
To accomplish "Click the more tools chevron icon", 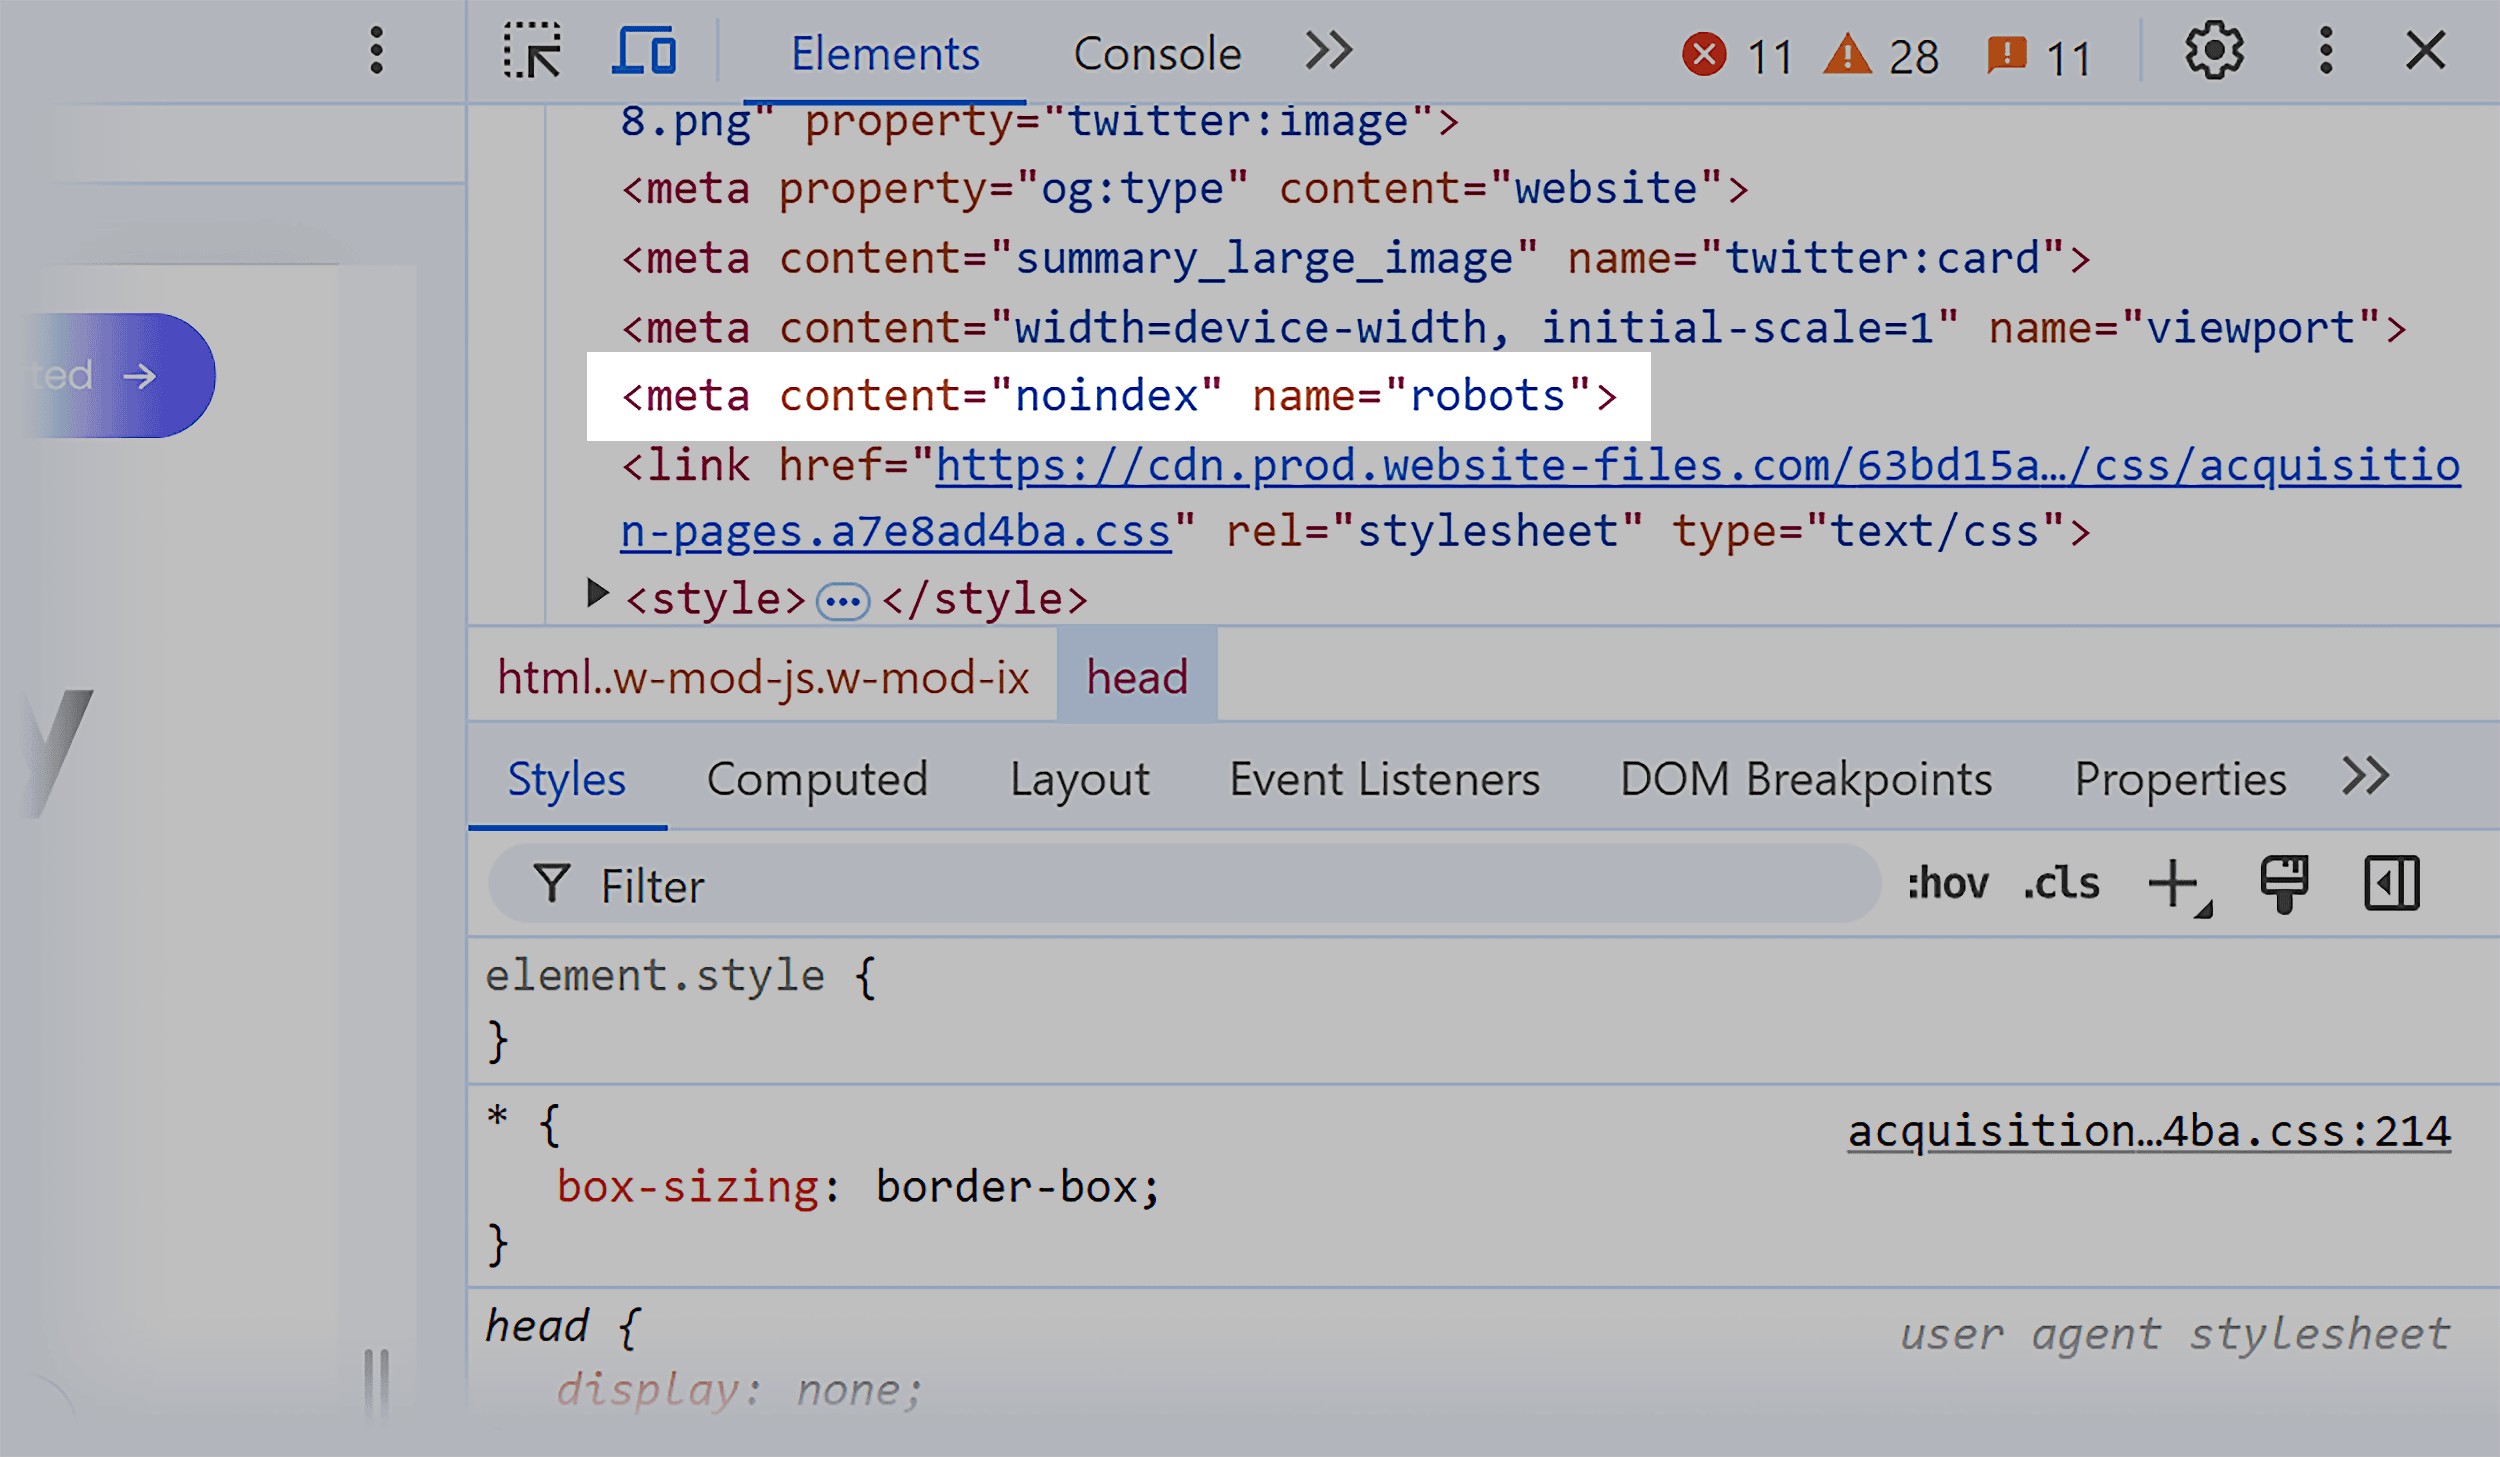I will [x=1331, y=52].
